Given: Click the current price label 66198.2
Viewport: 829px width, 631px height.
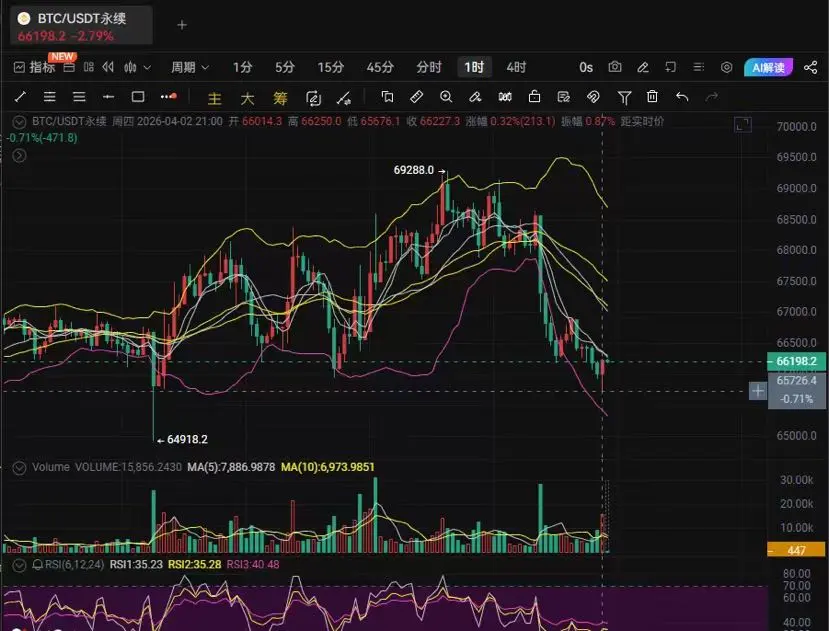Looking at the screenshot, I should (x=796, y=361).
